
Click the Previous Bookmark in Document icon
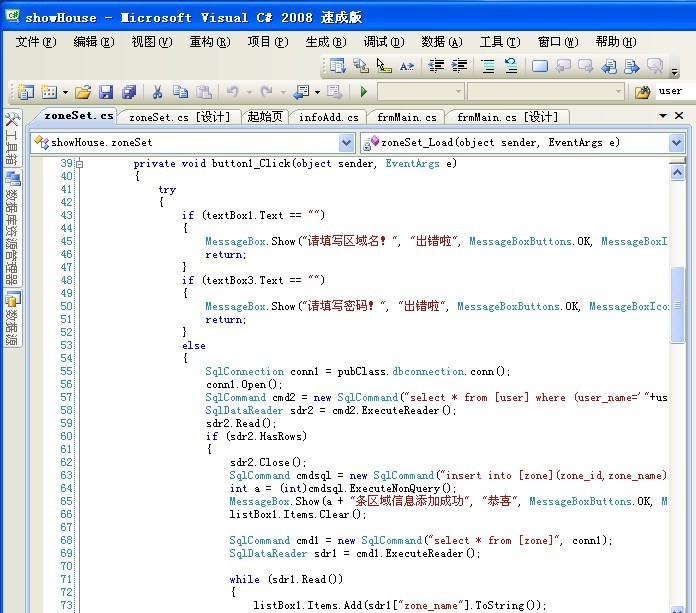click(x=609, y=66)
